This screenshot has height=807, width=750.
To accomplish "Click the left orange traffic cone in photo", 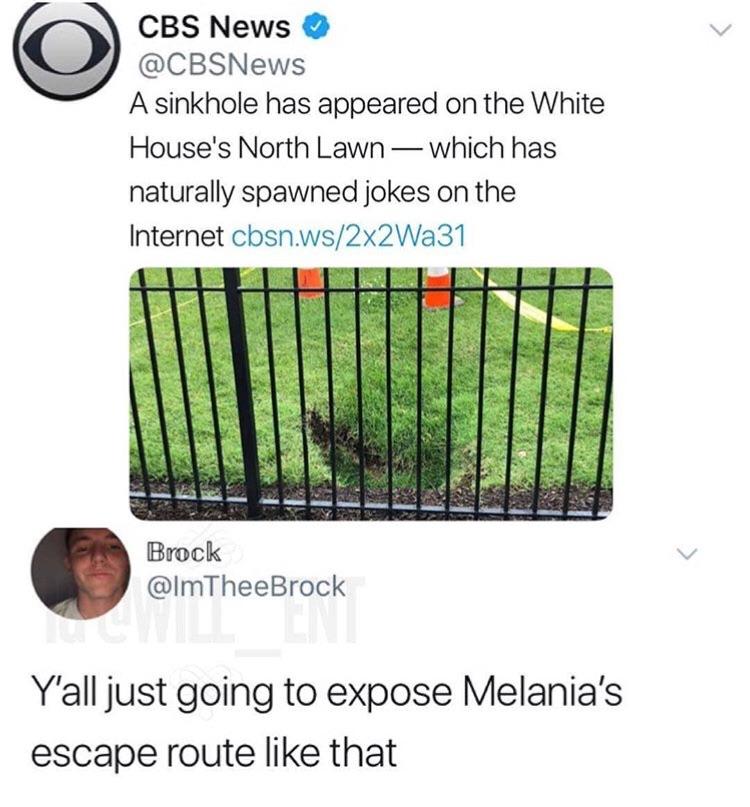I will point(310,283).
